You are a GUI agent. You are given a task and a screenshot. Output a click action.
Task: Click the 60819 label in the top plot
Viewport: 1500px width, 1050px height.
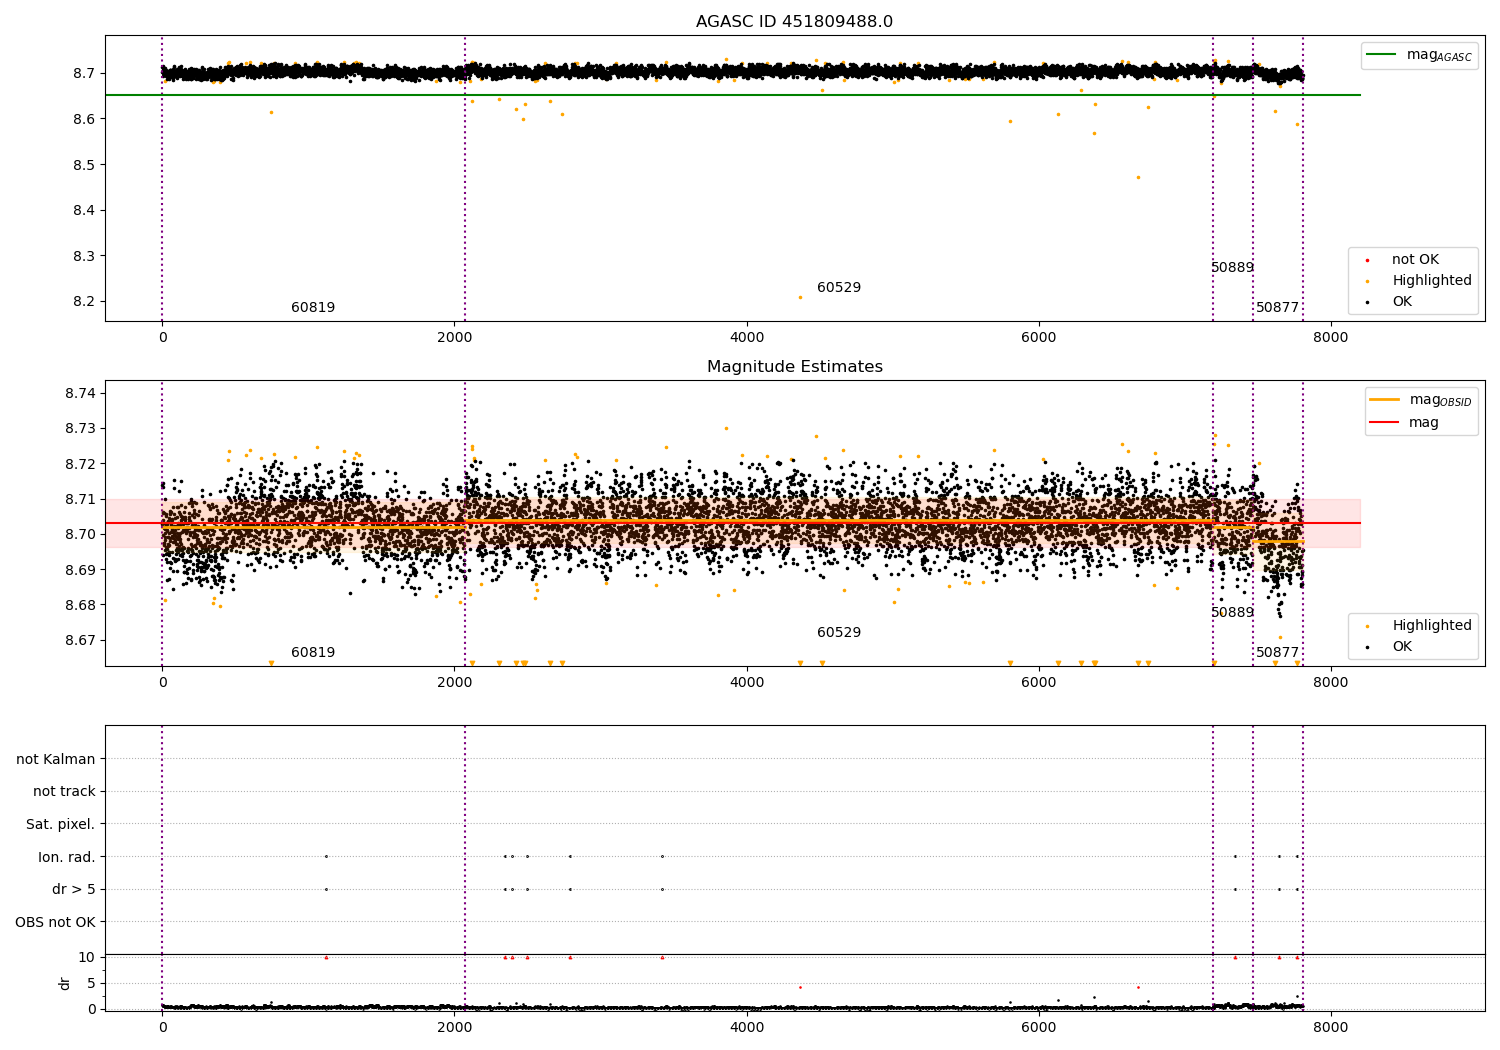pos(313,308)
